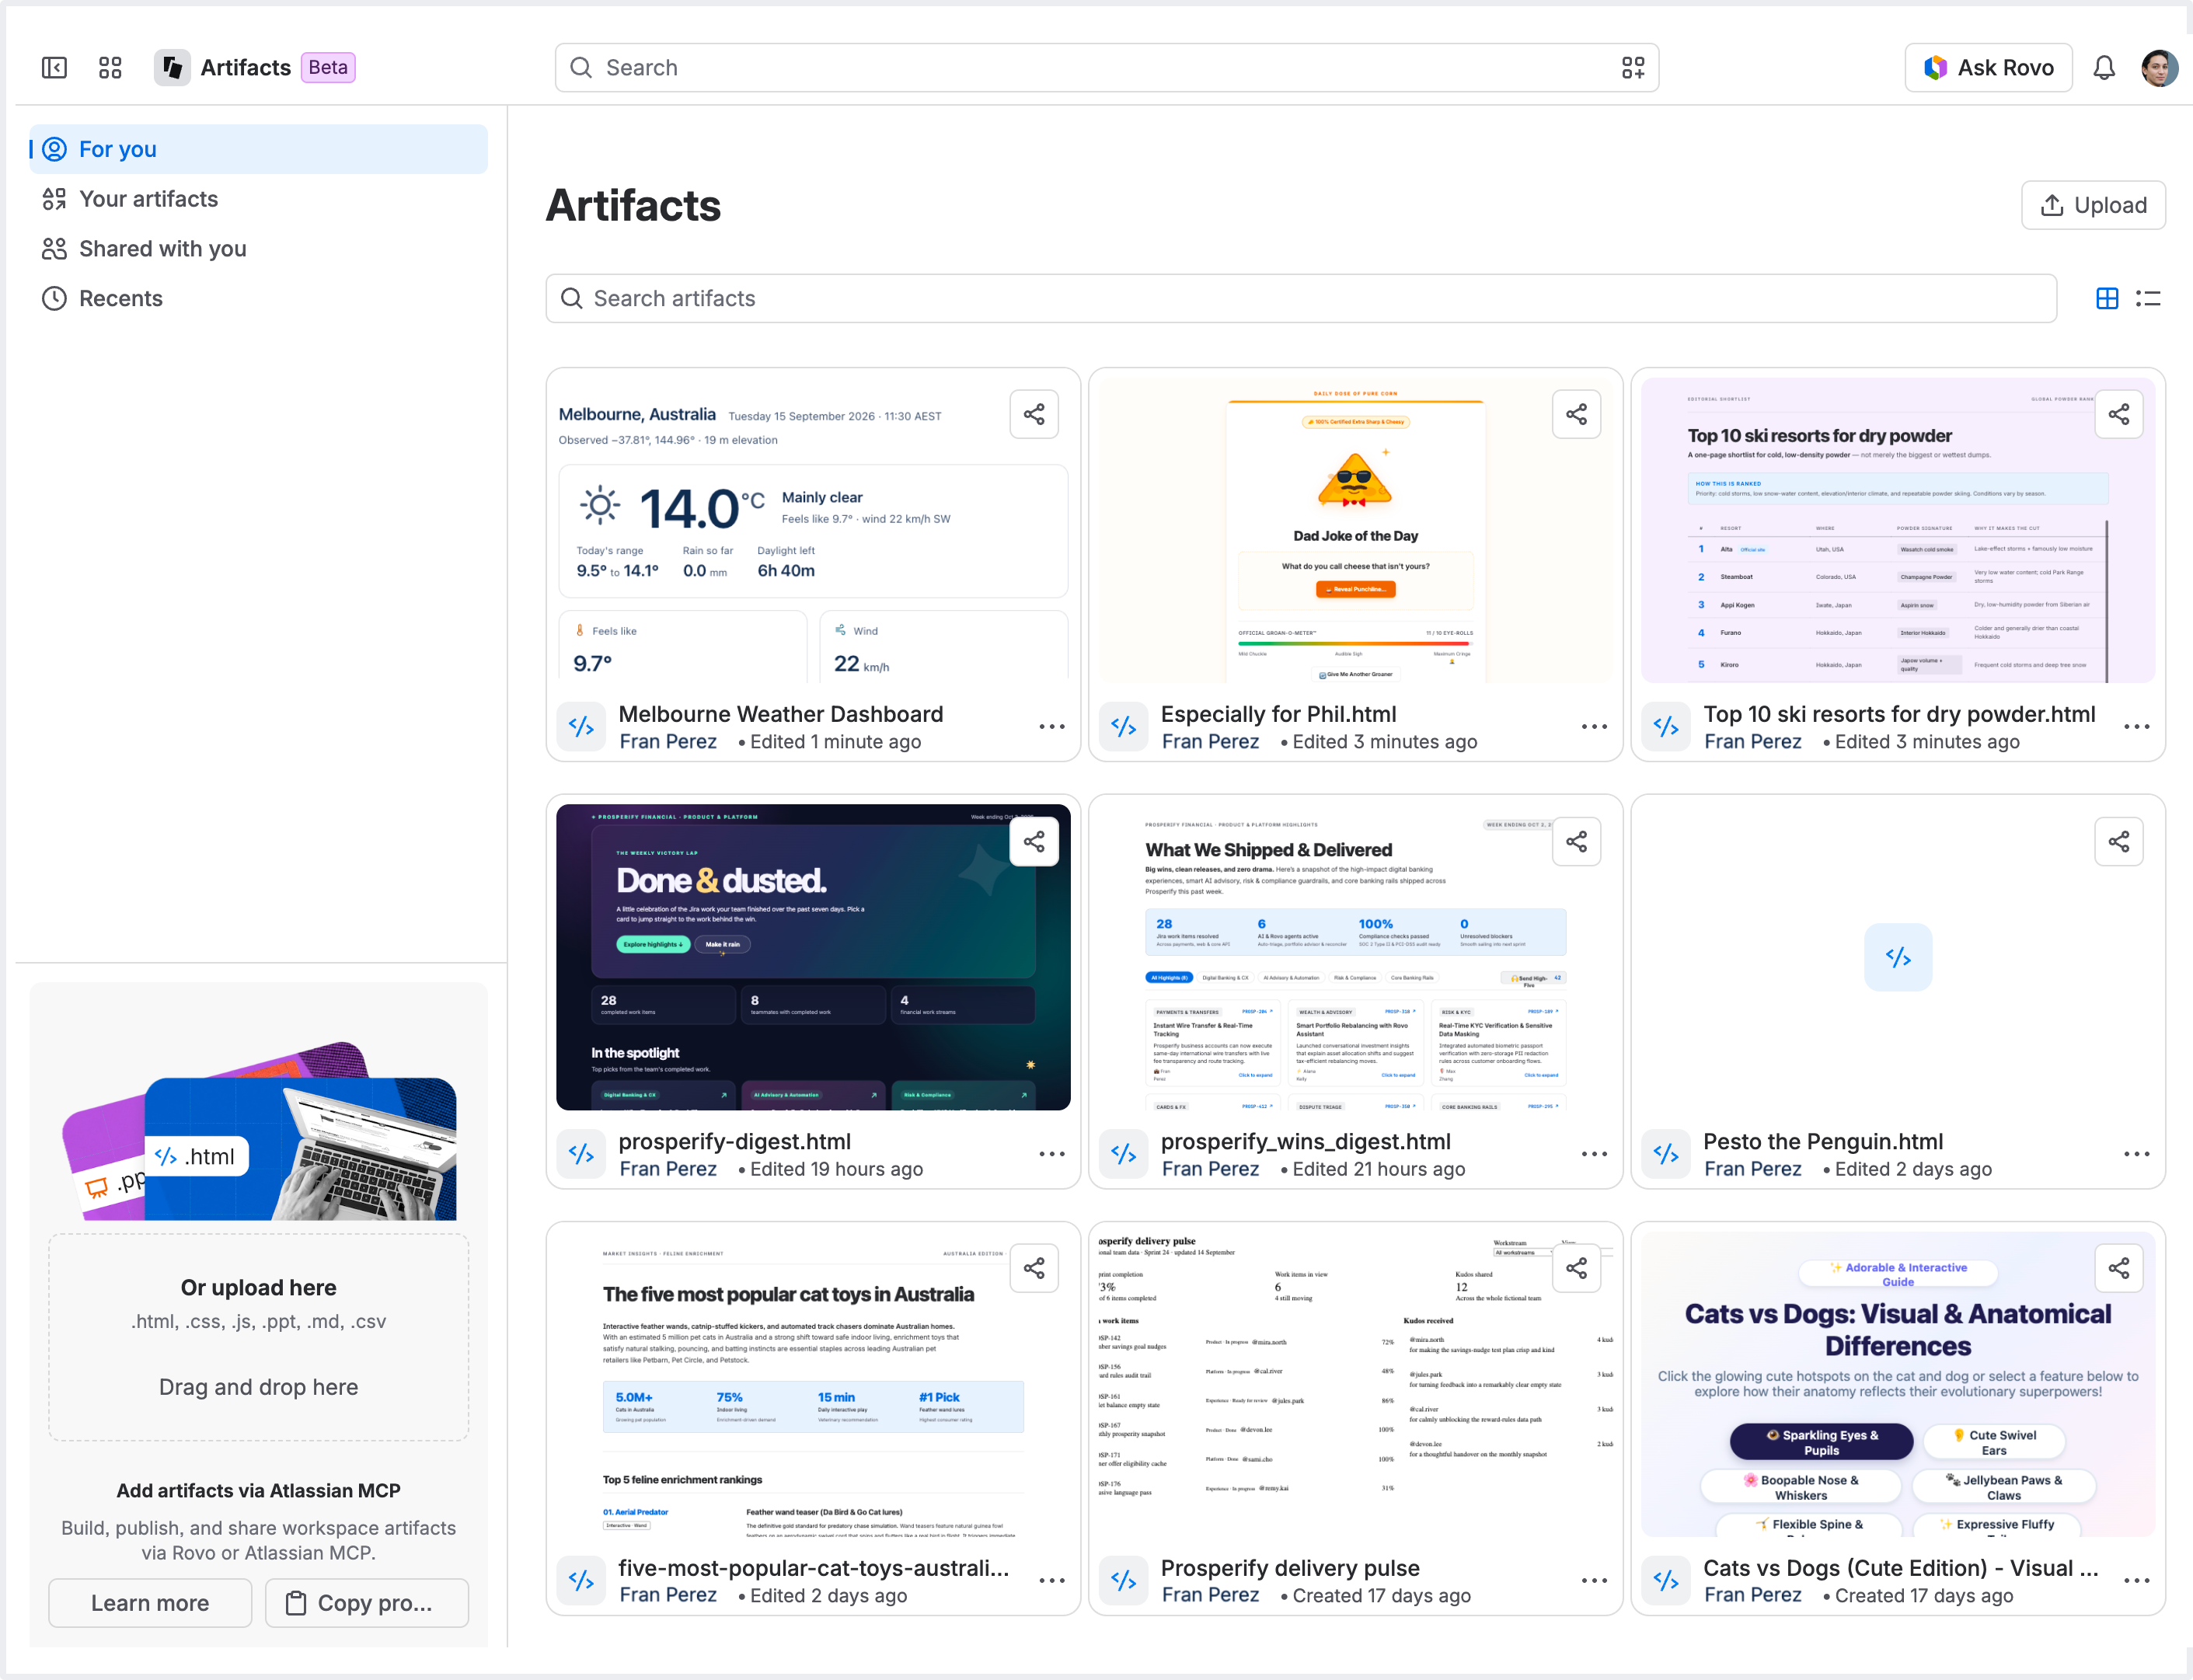Viewport: 2193px width, 1680px height.
Task: Share the Melbourne Weather Dashboard artifact
Action: click(x=1034, y=414)
